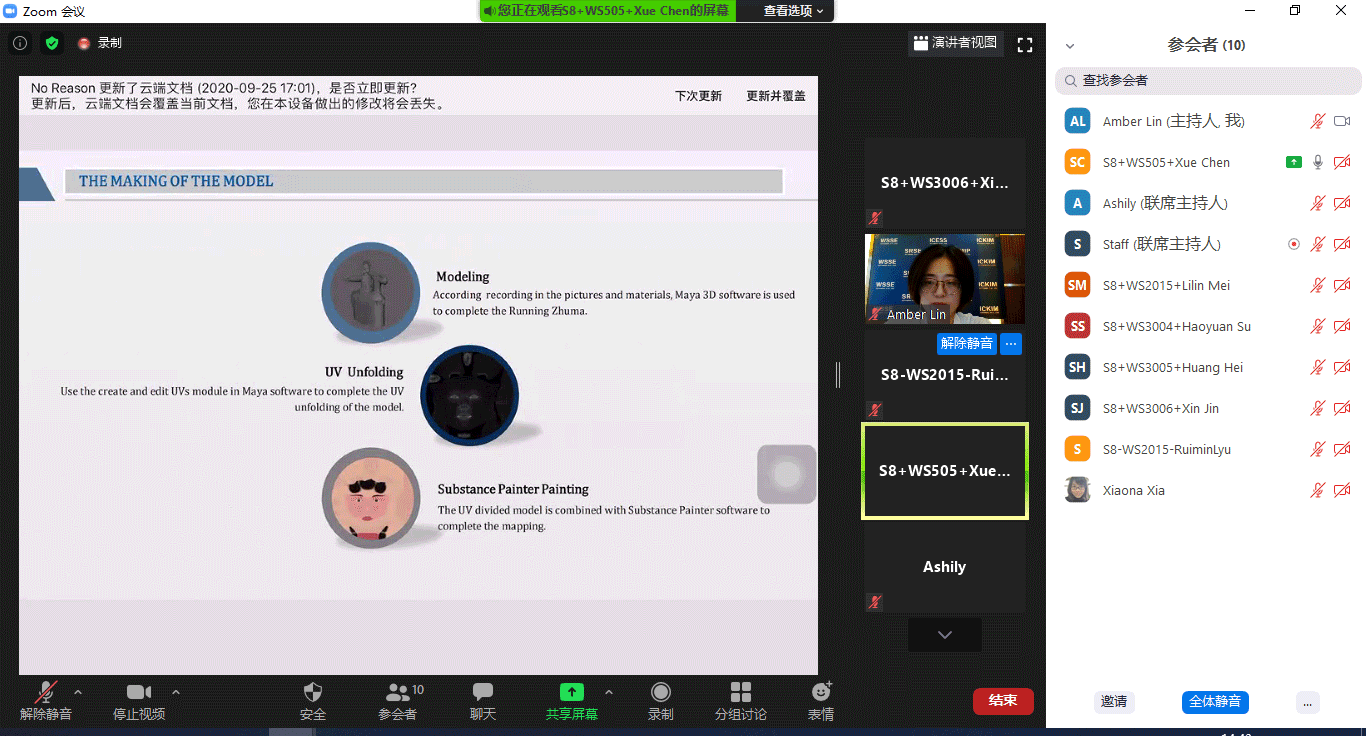Click Substance Painter face image

371,498
